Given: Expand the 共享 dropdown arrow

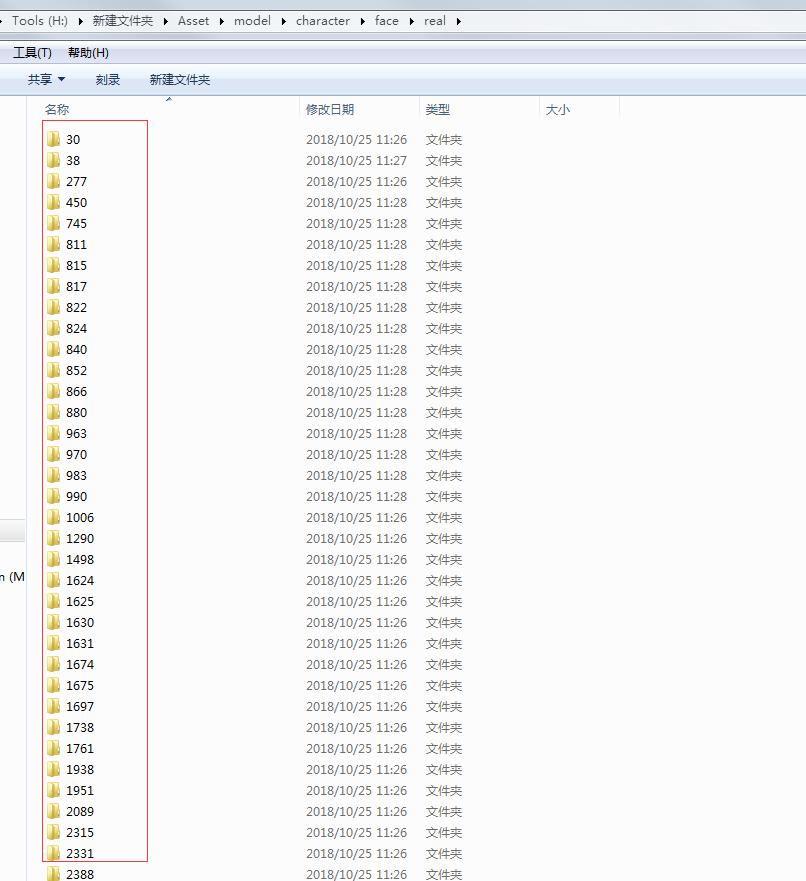Looking at the screenshot, I should 61,79.
